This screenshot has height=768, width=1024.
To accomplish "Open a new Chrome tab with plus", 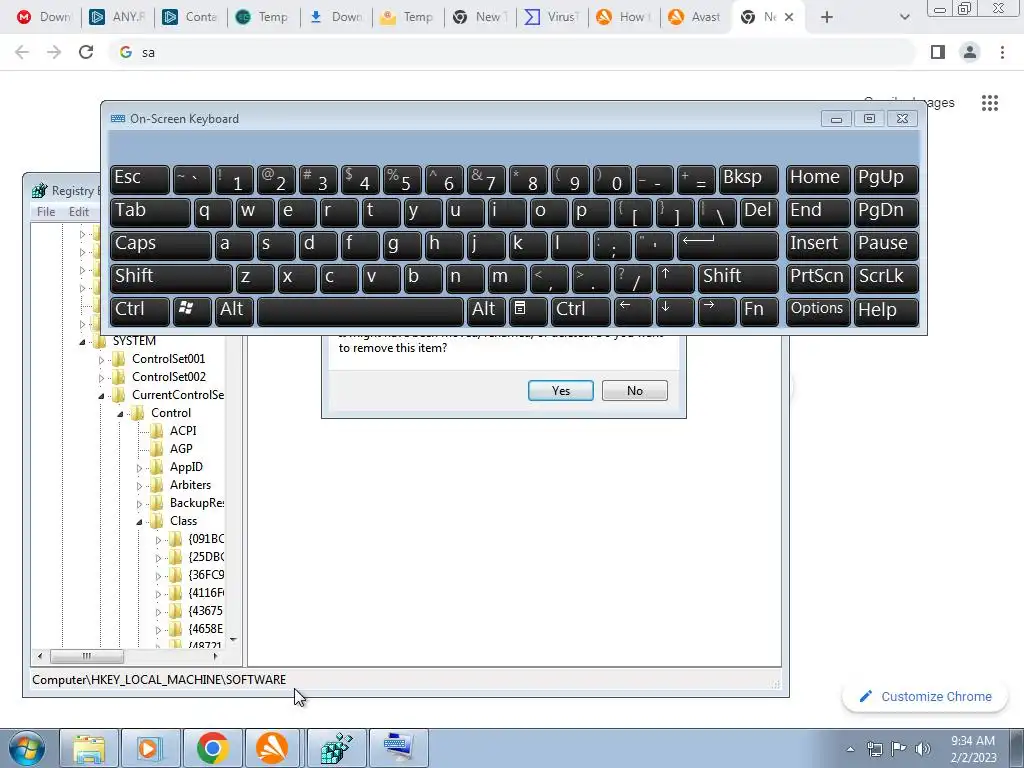I will (x=827, y=17).
